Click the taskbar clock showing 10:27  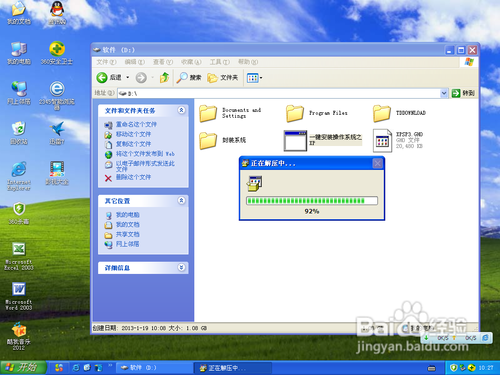(486, 368)
